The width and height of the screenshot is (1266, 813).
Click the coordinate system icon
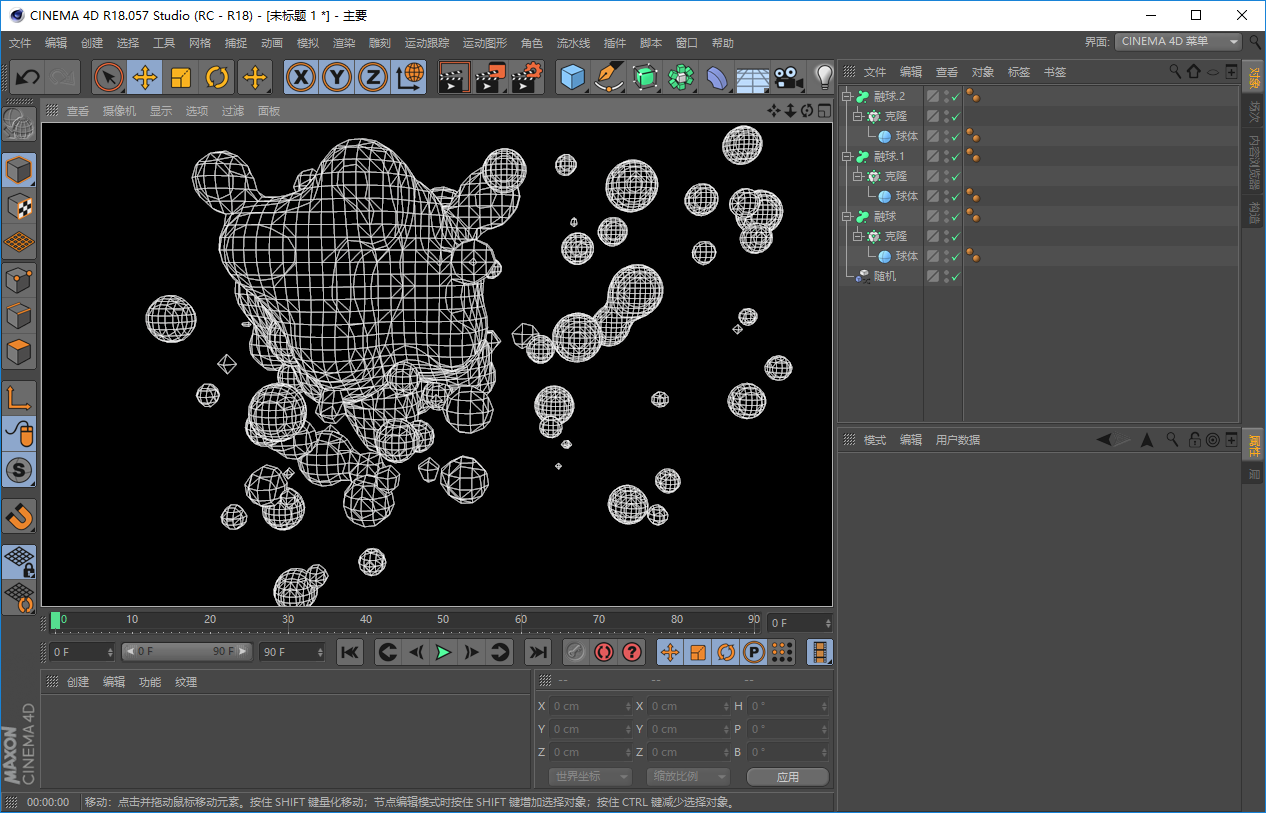(x=409, y=77)
